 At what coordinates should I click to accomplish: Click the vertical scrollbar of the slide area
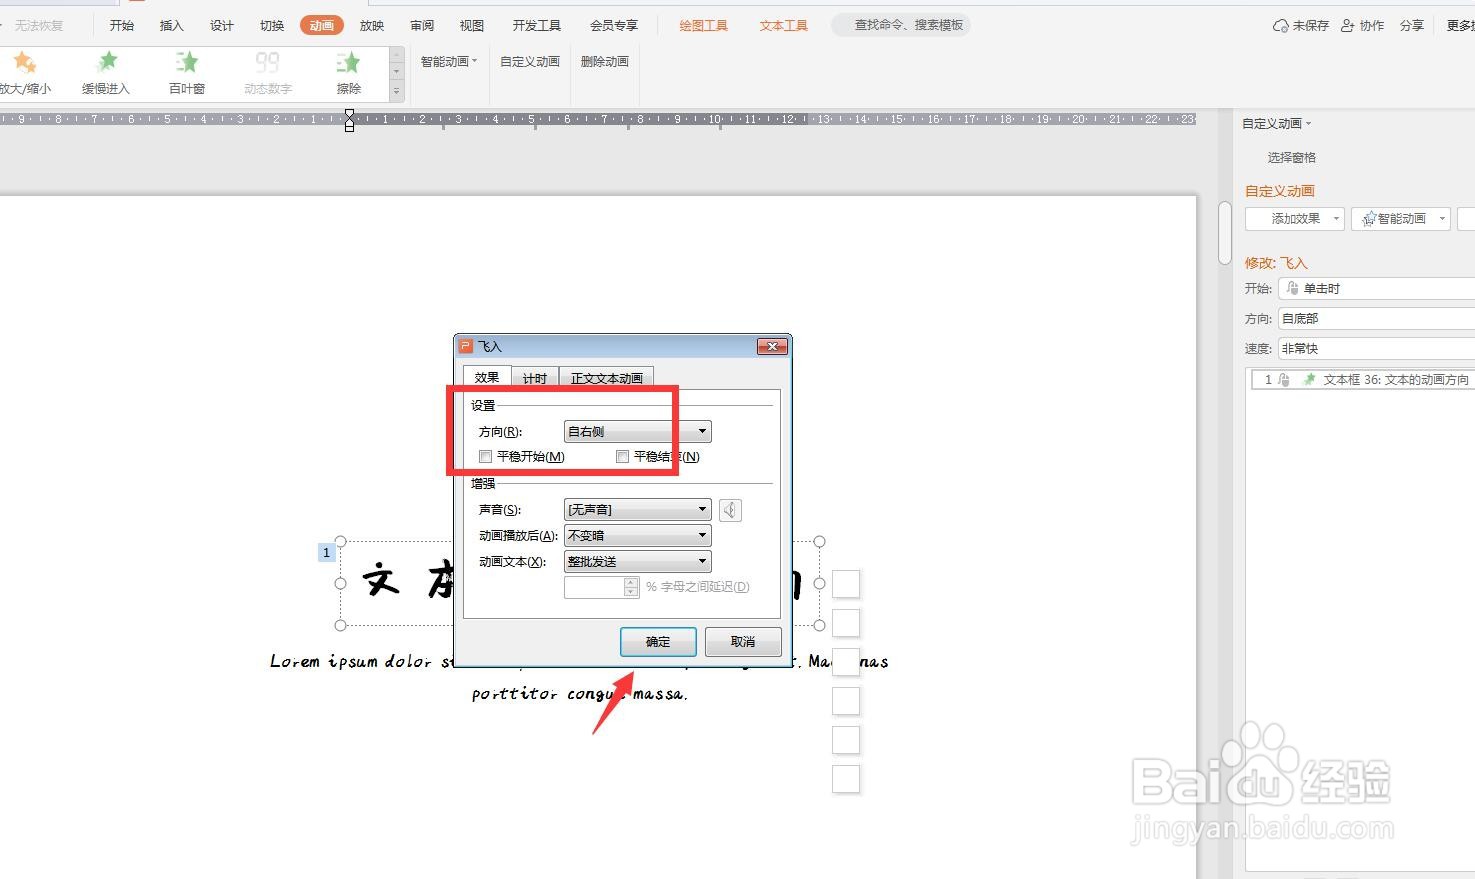click(x=1225, y=233)
